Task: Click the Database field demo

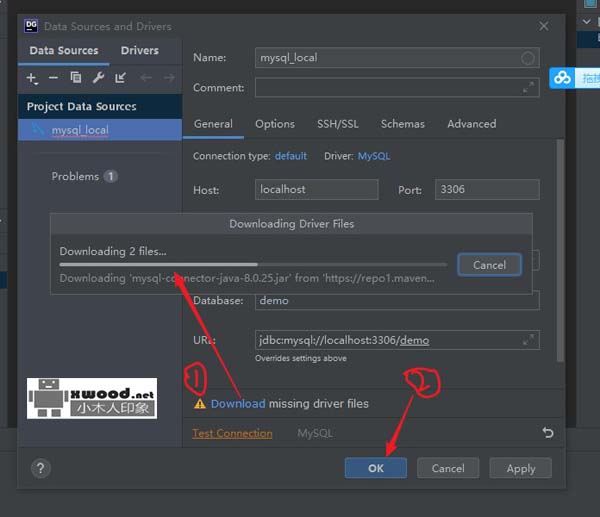Action: click(397, 301)
